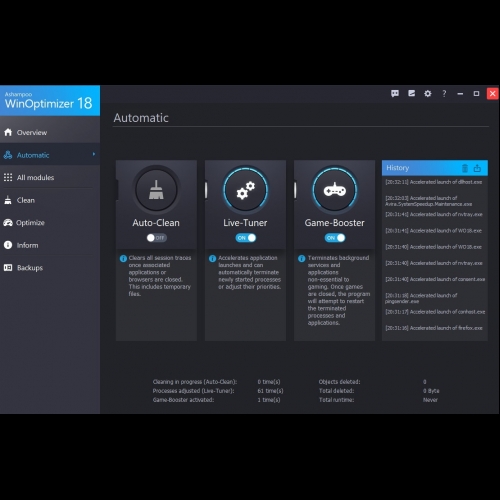Image resolution: width=500 pixels, height=500 pixels.
Task: Open help via the question mark icon
Action: [444, 94]
